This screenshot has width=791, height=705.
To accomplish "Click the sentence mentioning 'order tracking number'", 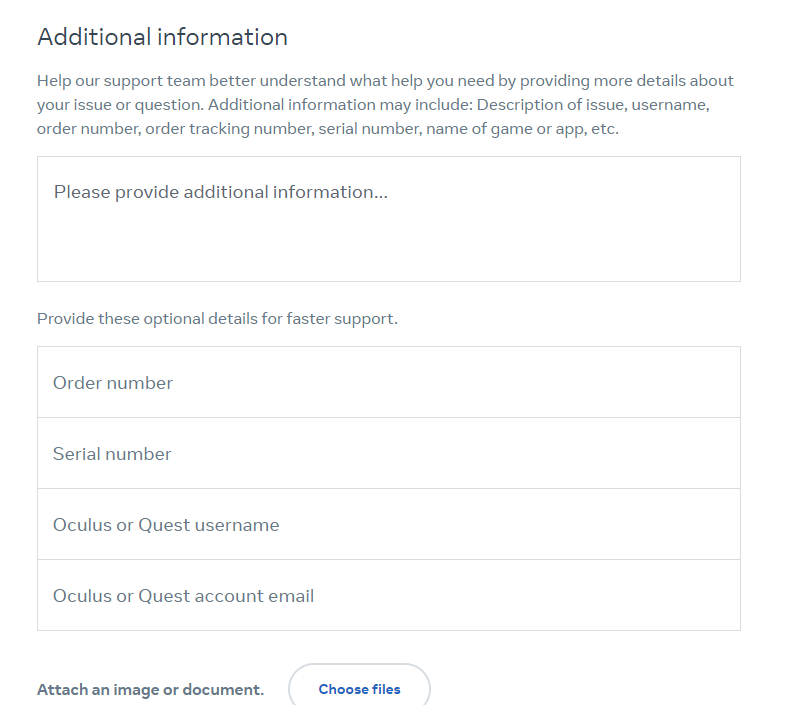I will pos(373,117).
